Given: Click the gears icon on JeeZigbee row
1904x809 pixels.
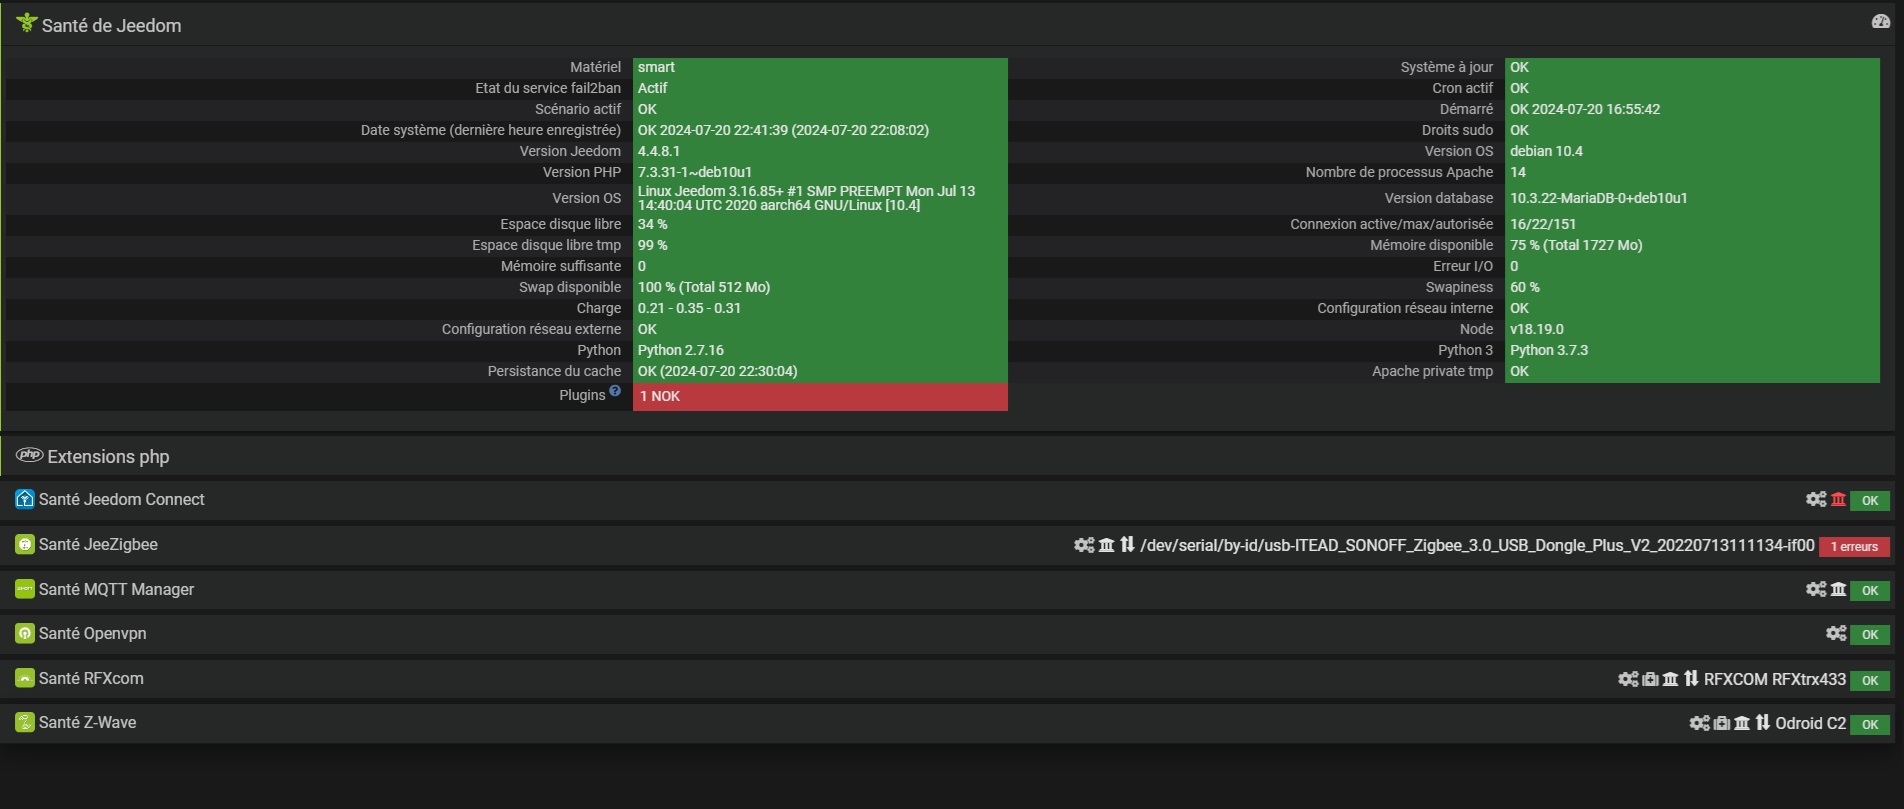Looking at the screenshot, I should (x=1084, y=545).
